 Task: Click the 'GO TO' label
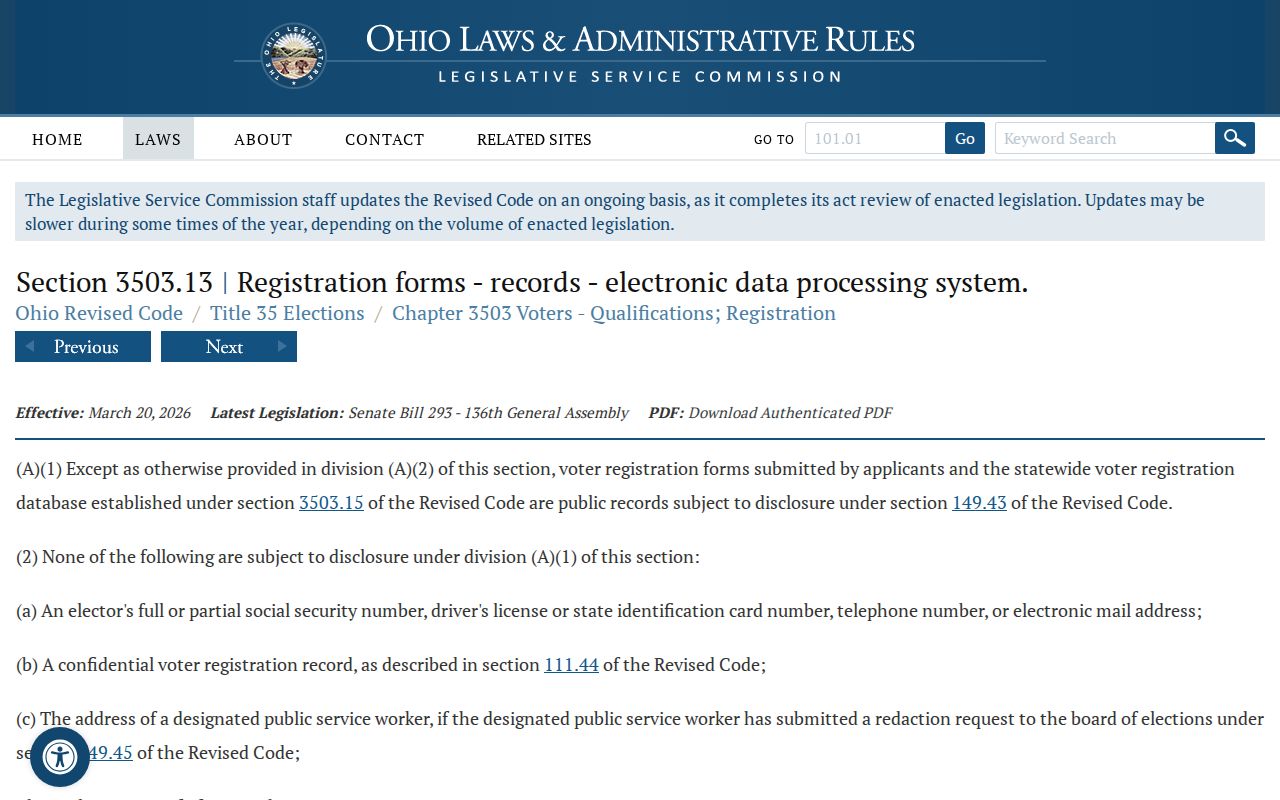(x=774, y=139)
